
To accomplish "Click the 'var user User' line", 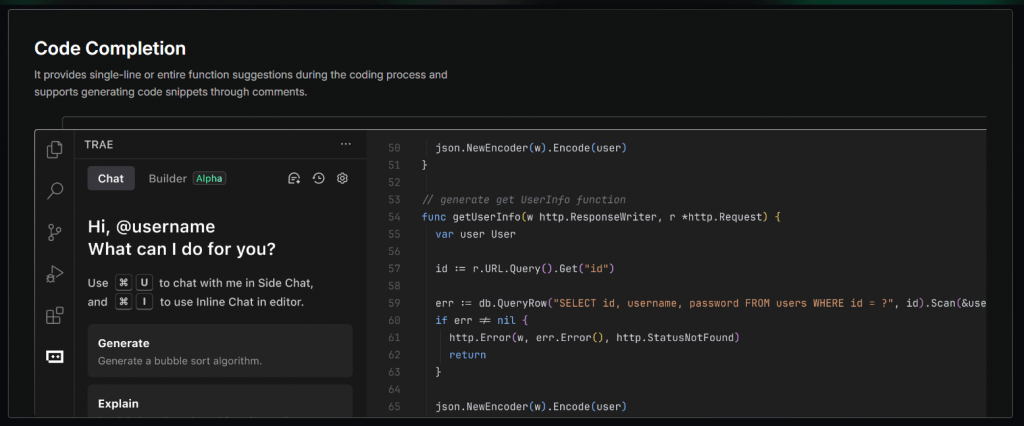I will point(475,234).
